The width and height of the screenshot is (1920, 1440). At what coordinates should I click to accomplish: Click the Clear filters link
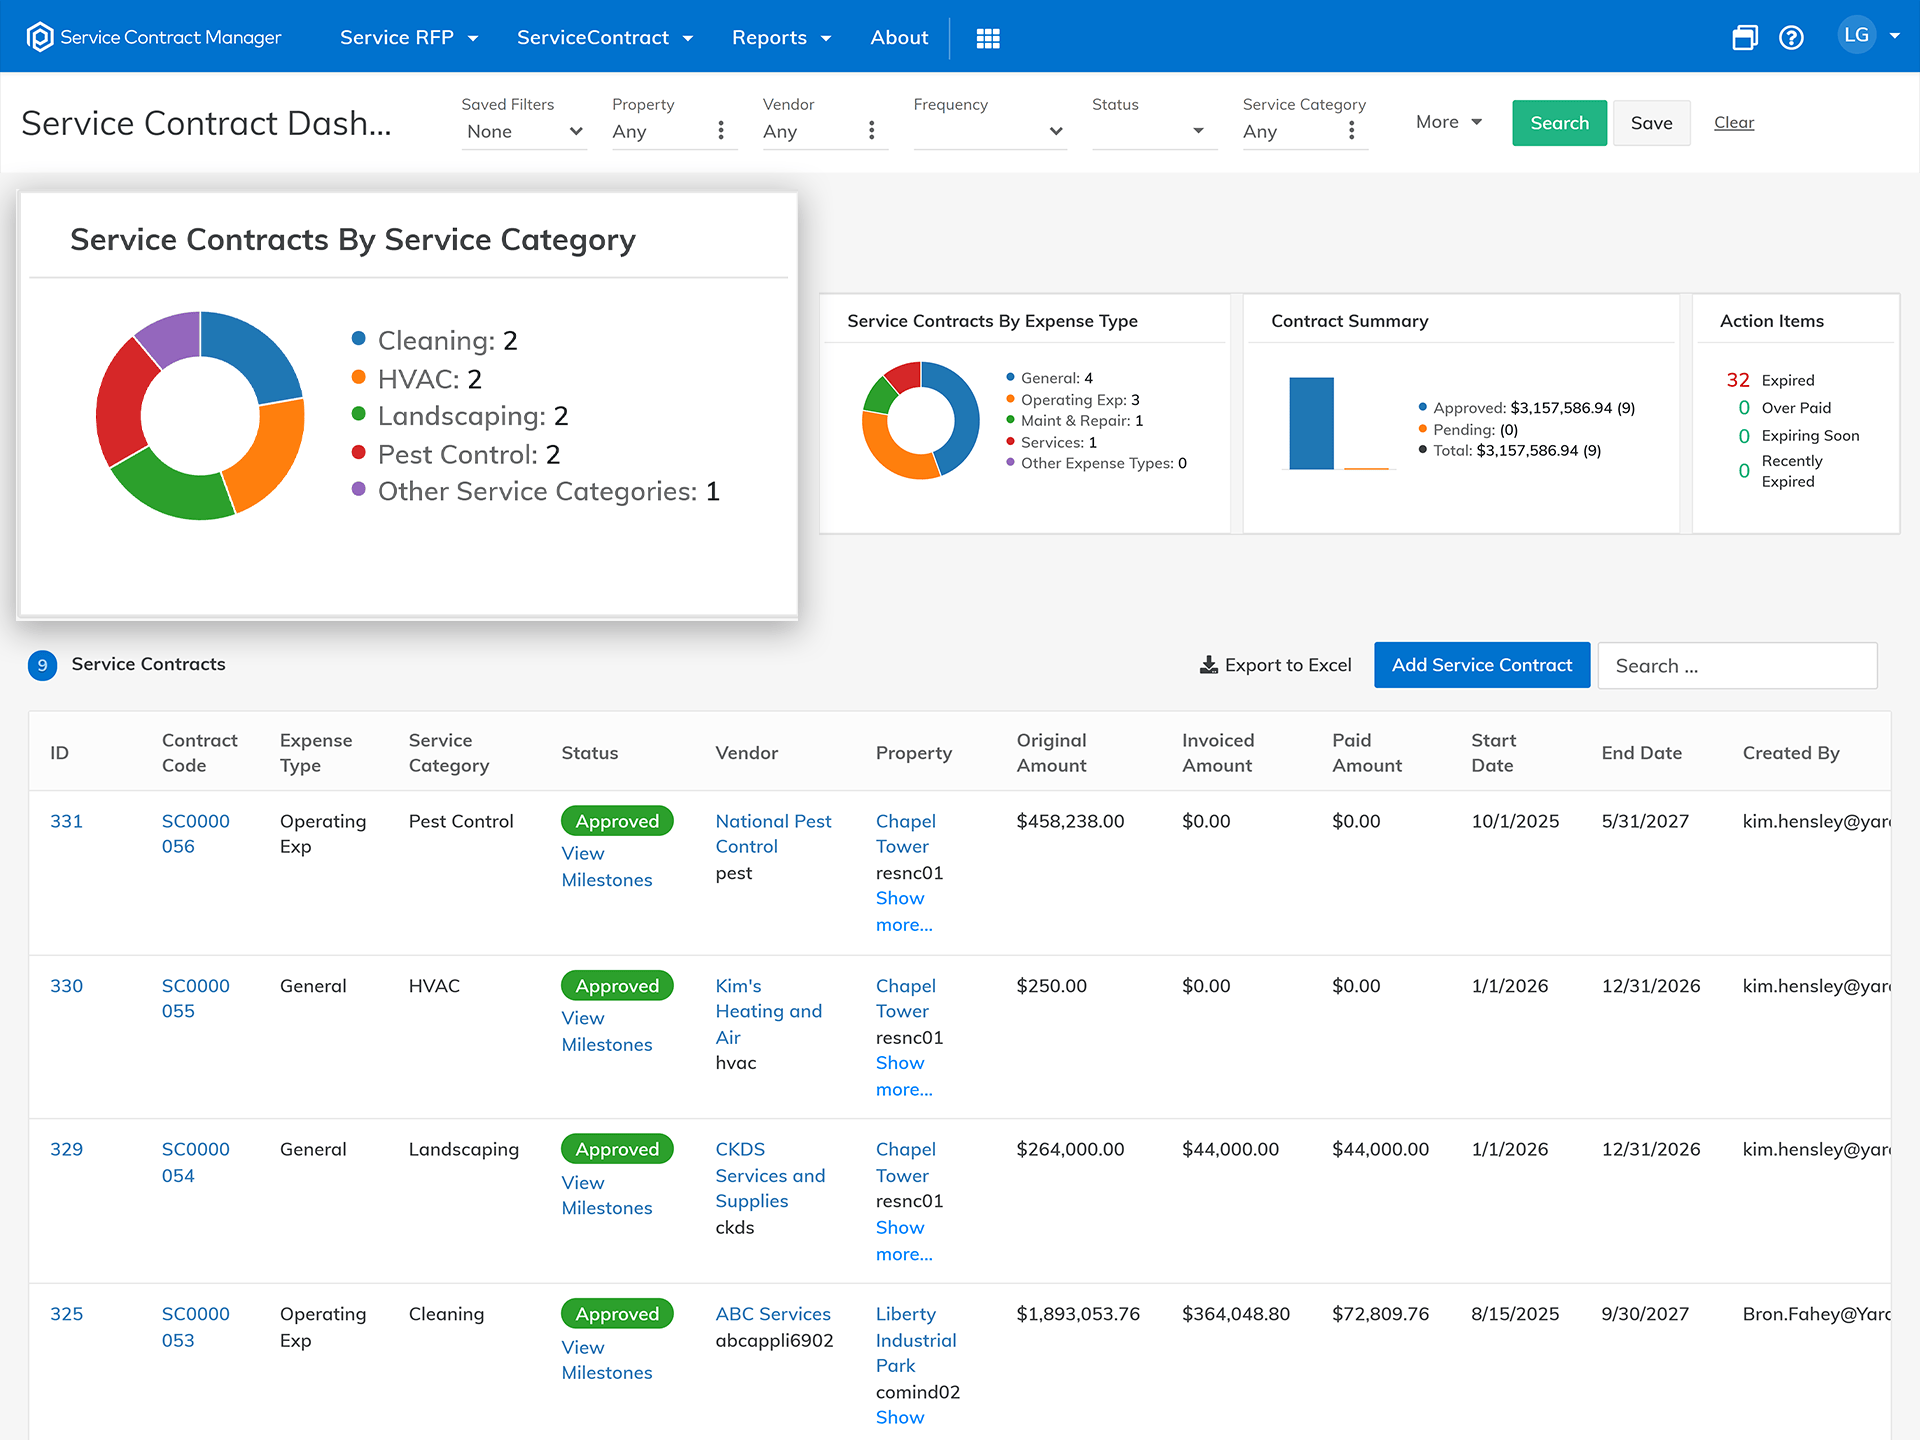point(1734,123)
